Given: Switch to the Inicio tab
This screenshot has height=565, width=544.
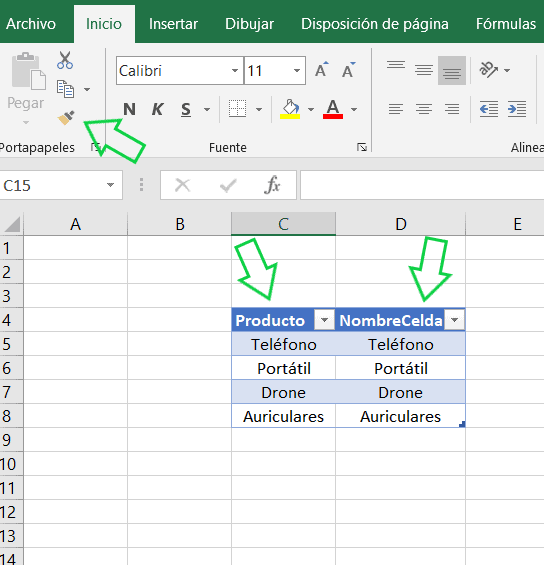Looking at the screenshot, I should tap(104, 24).
